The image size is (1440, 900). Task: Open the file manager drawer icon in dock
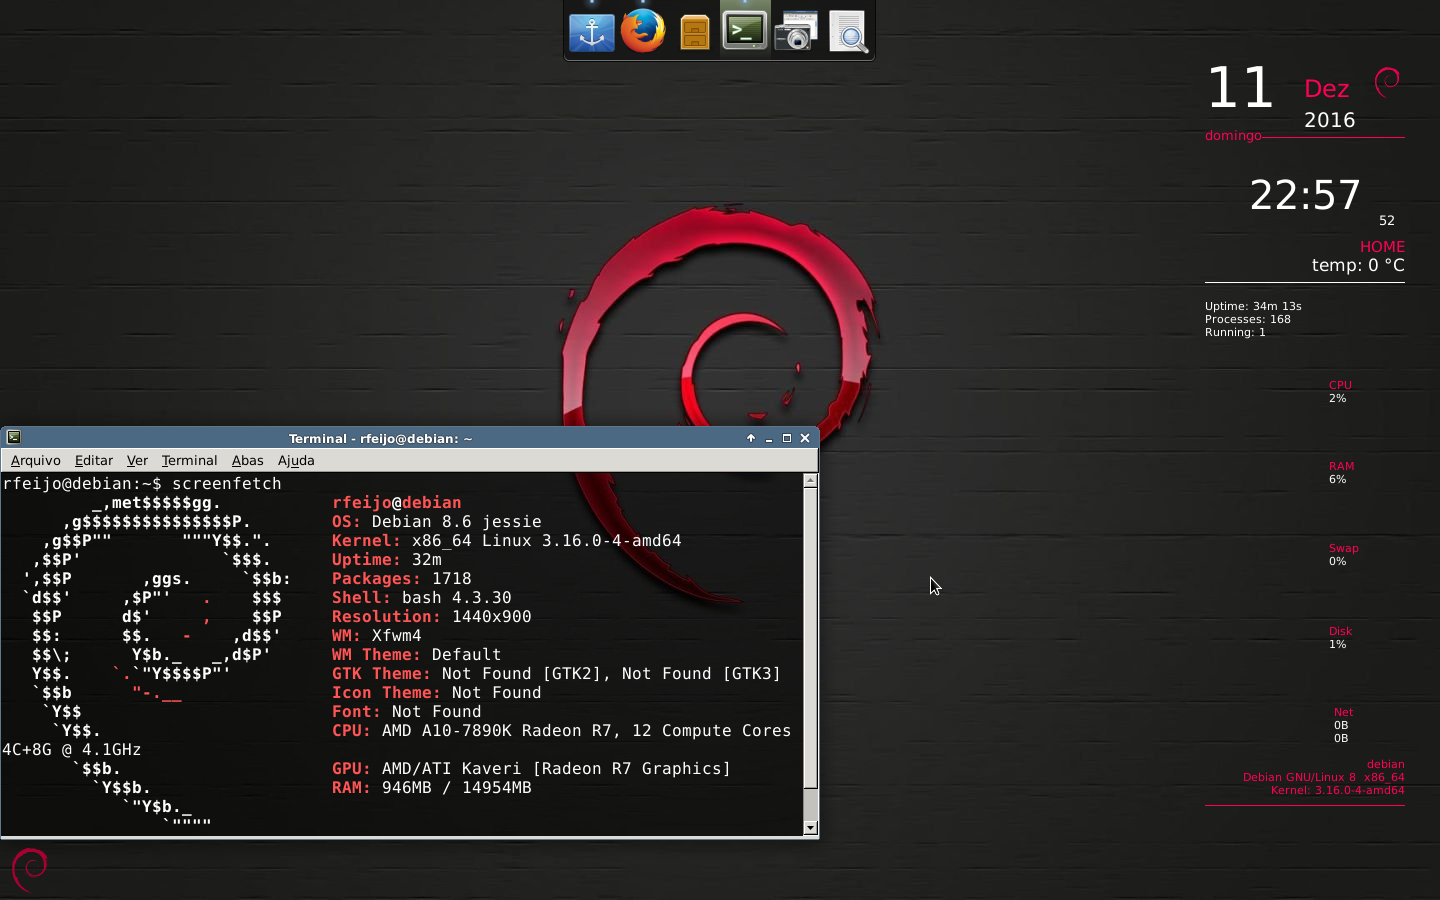click(695, 32)
